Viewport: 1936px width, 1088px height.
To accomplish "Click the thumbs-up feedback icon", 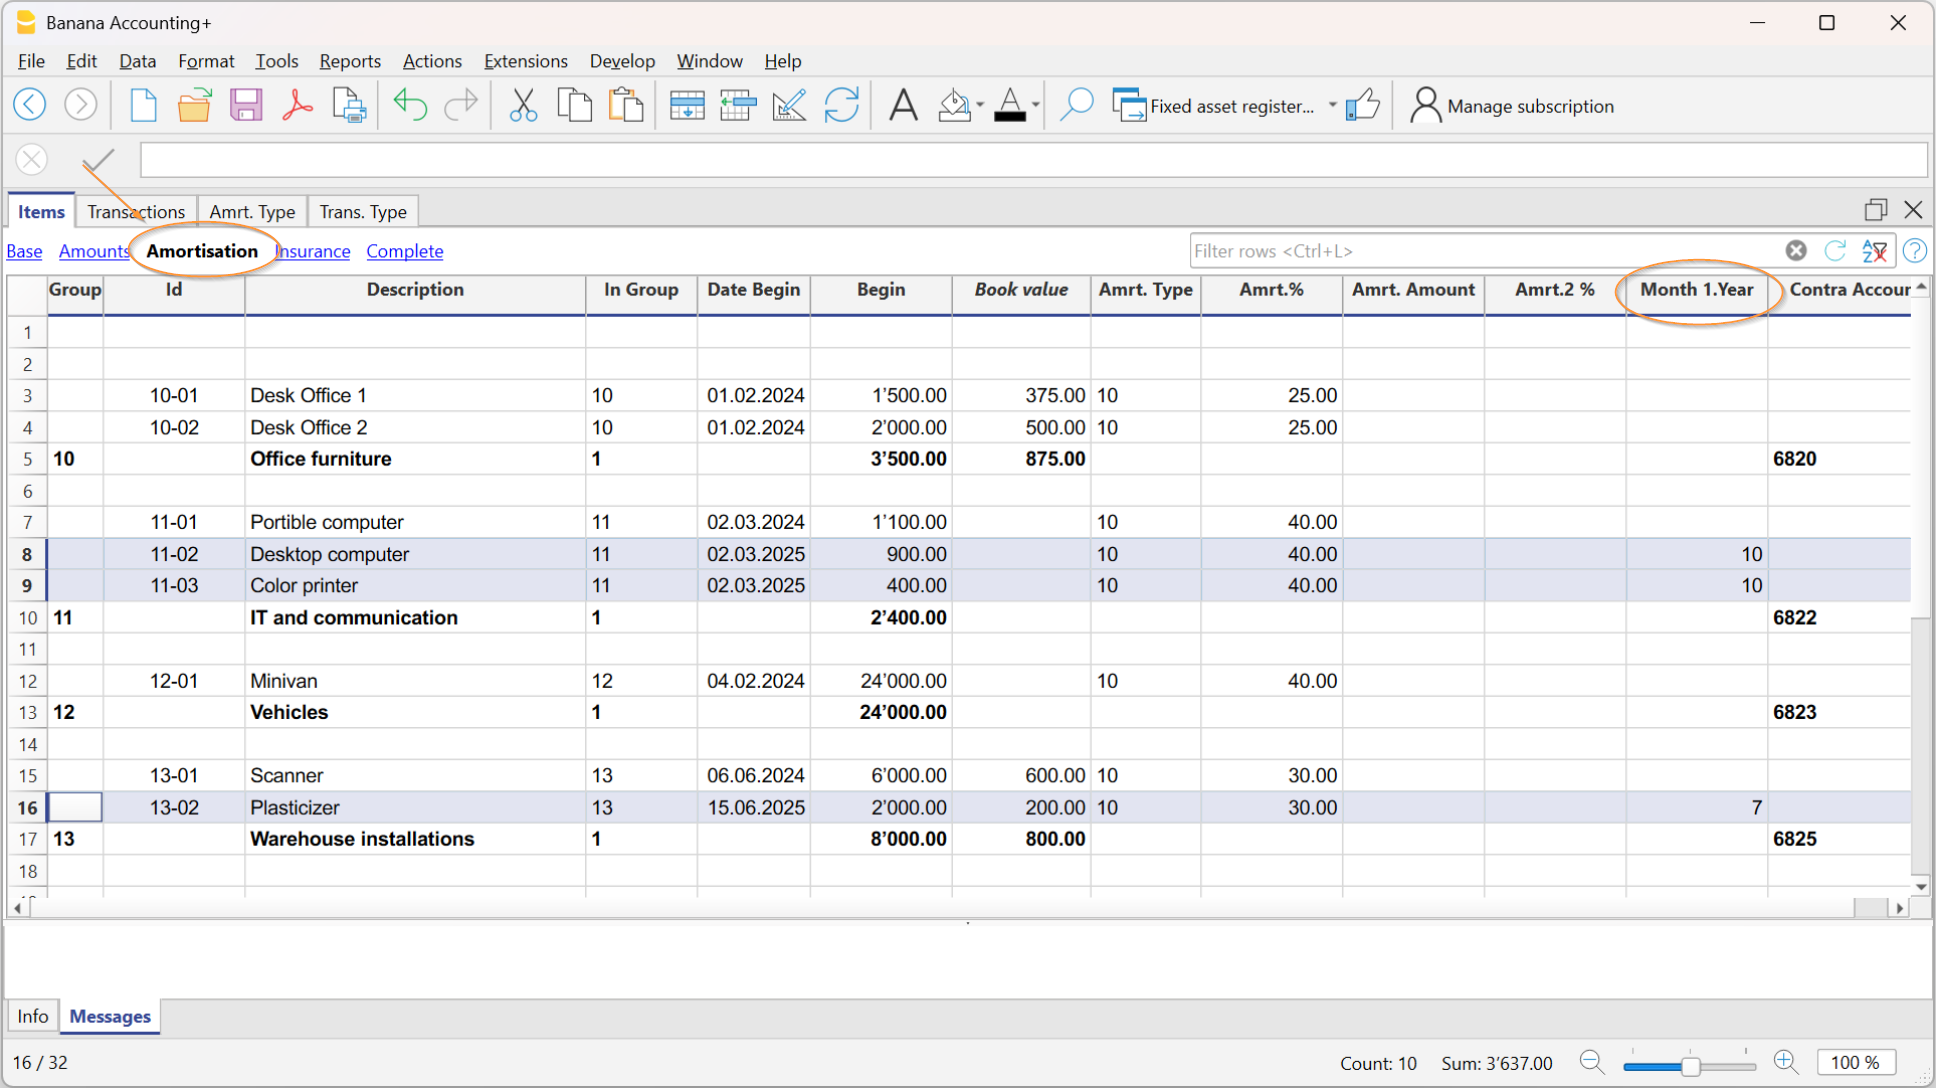I will [x=1362, y=105].
